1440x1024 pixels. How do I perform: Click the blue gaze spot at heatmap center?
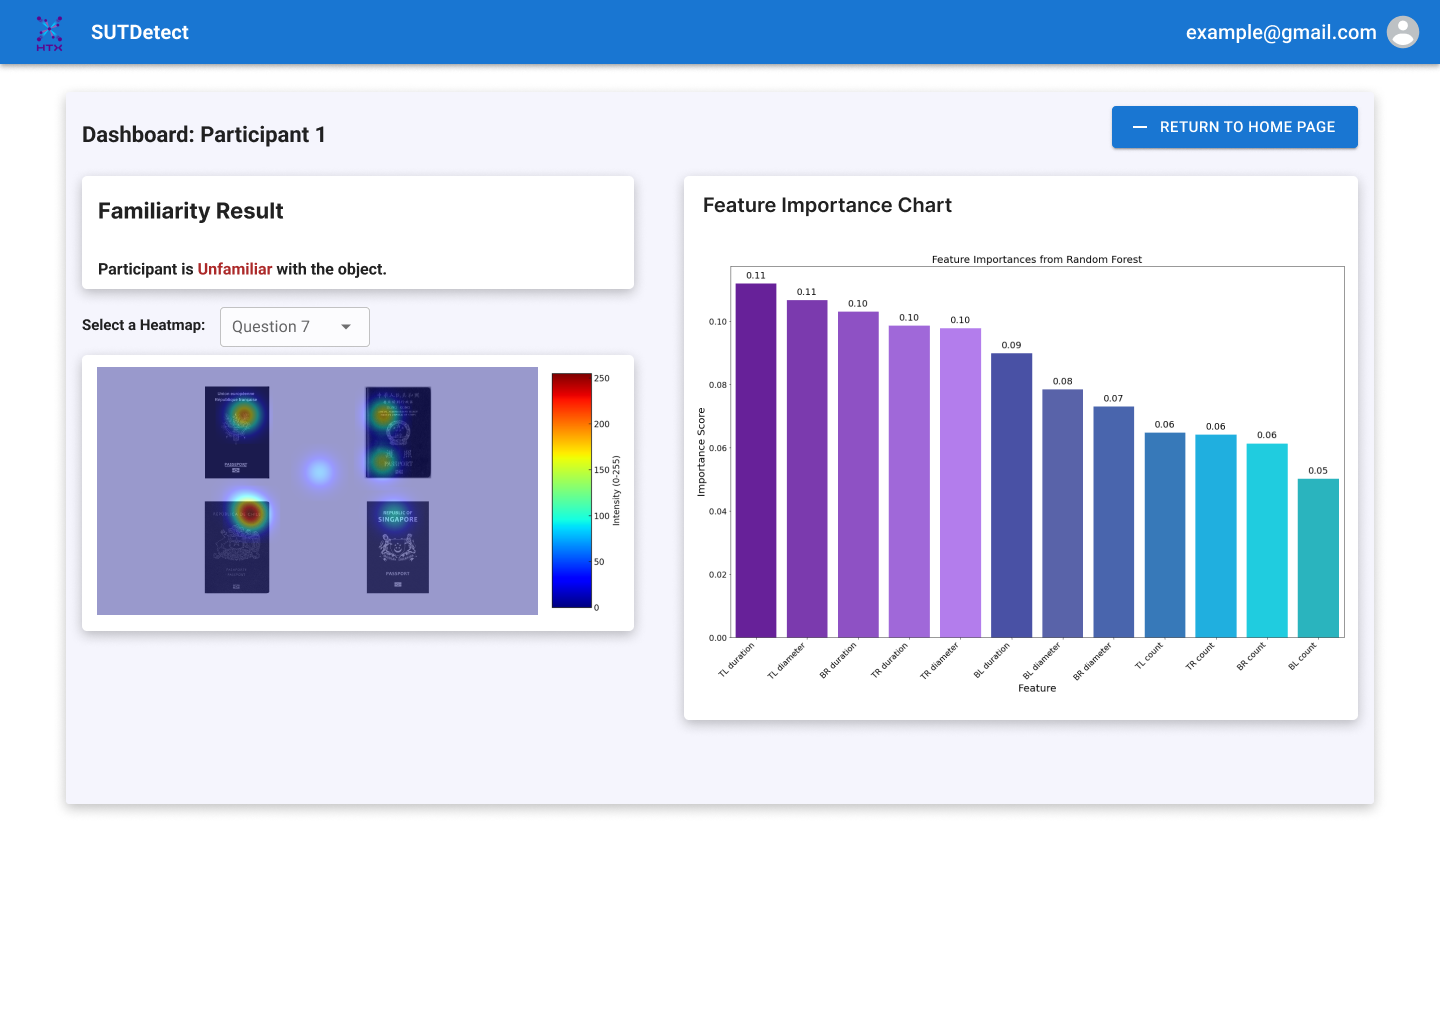[319, 471]
